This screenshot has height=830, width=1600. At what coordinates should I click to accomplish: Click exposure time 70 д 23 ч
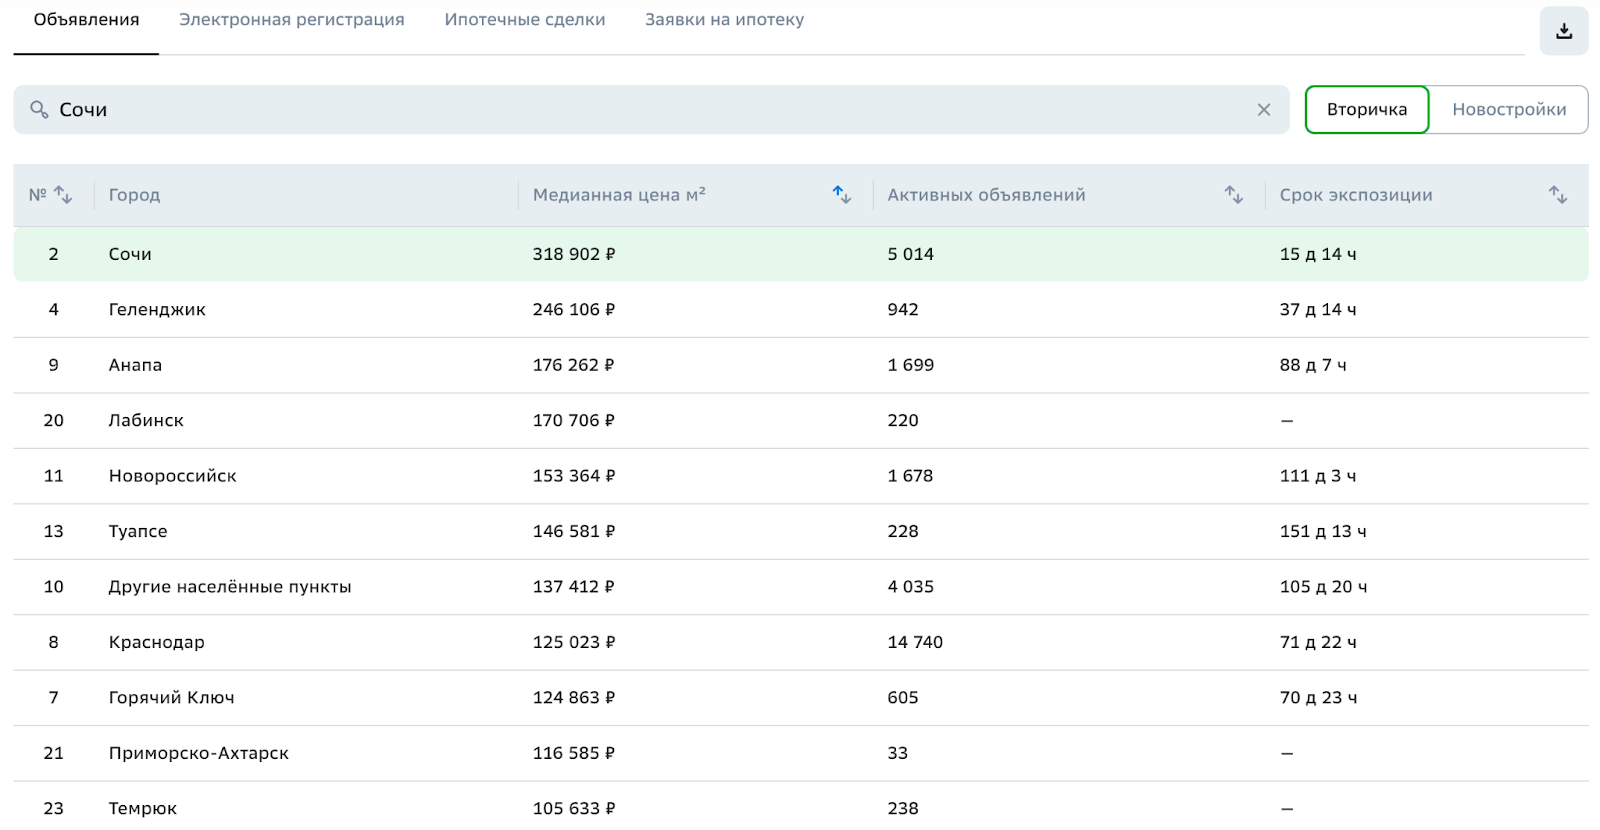click(x=1318, y=698)
